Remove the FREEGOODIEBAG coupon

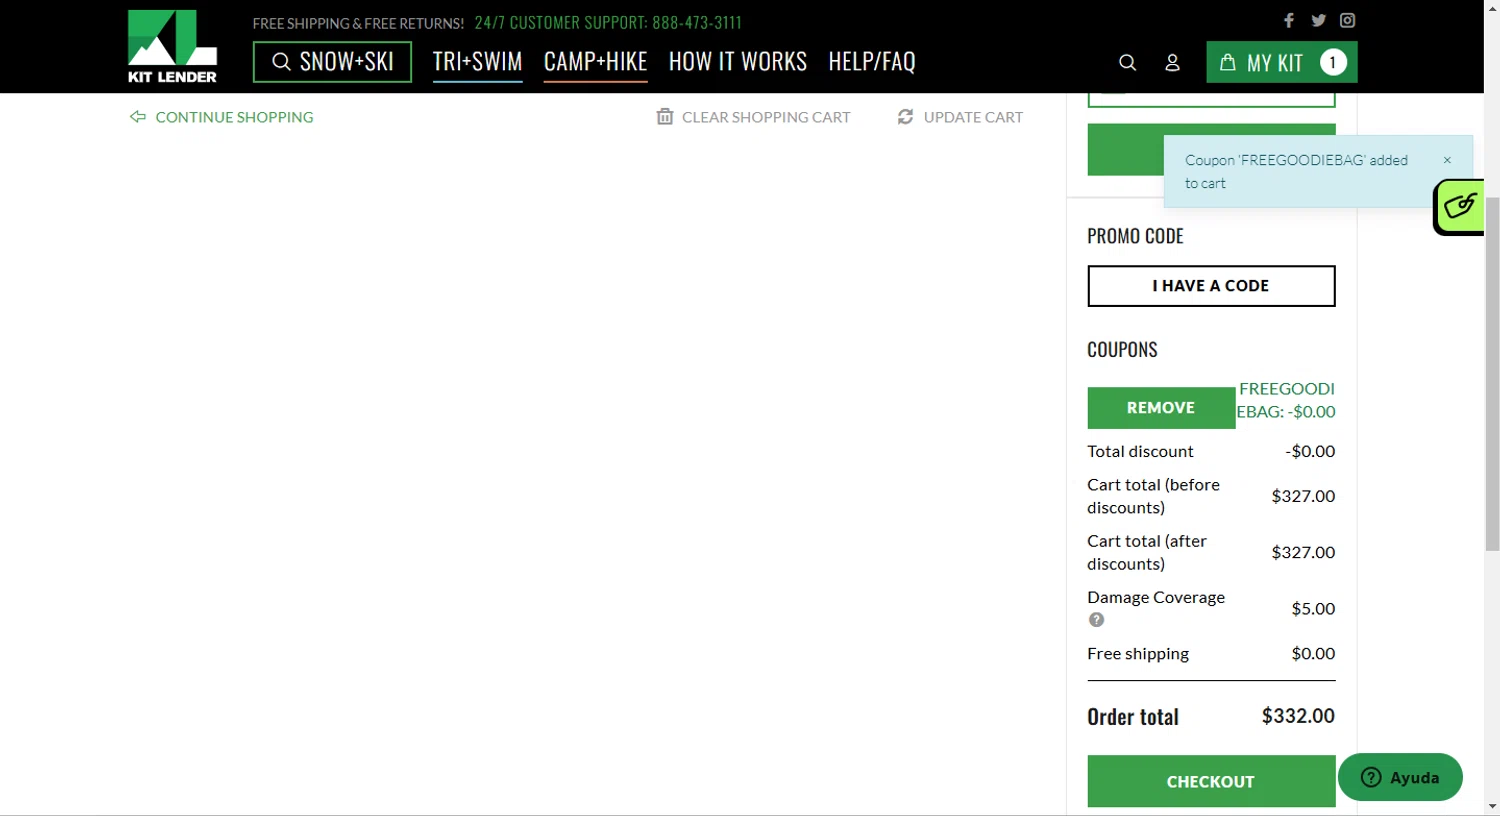(x=1161, y=408)
